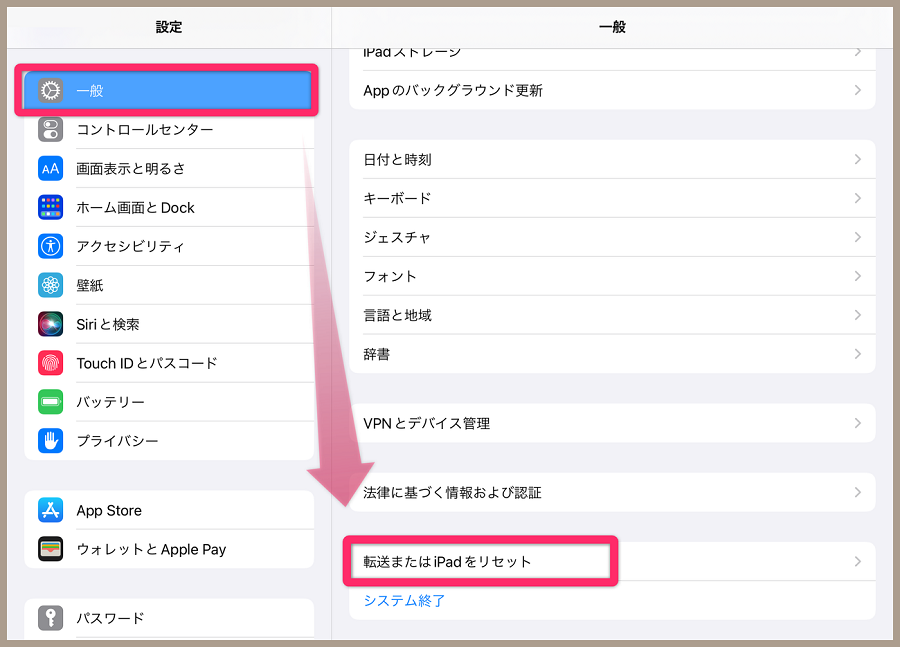Select バッテリー in the sidebar
The height and width of the screenshot is (647, 900).
pos(169,402)
